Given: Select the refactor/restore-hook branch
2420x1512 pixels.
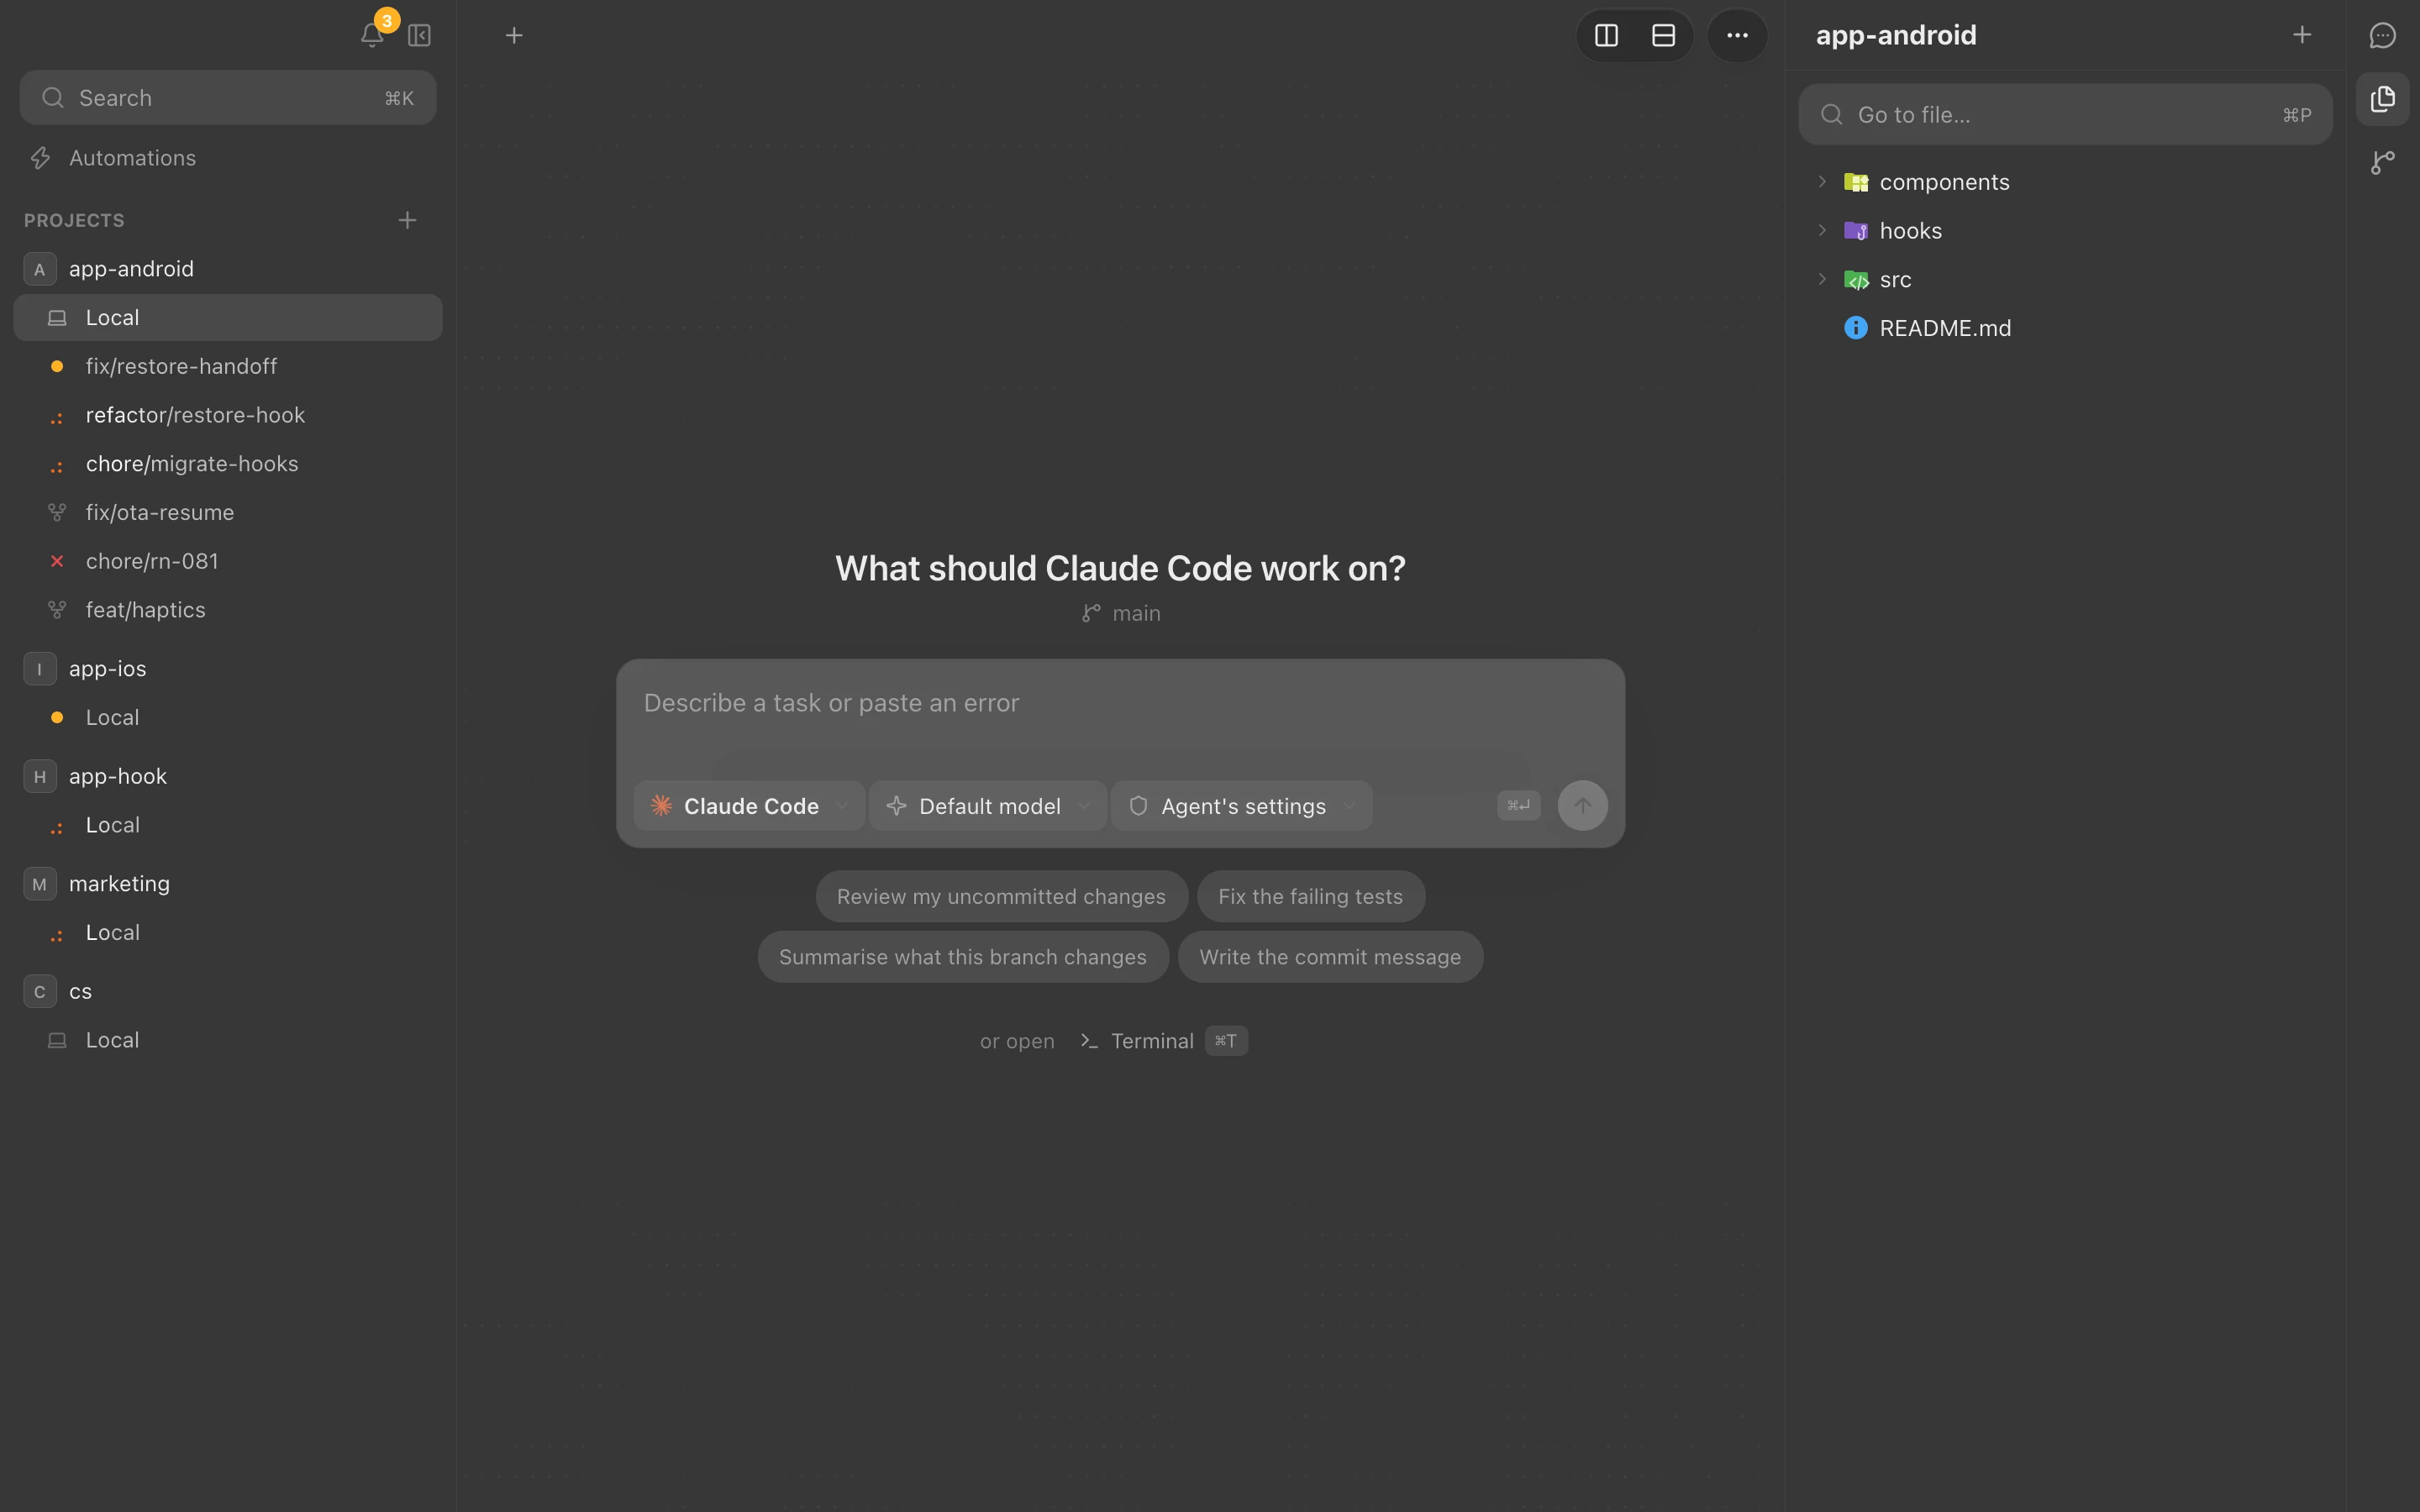Looking at the screenshot, I should click(228, 415).
